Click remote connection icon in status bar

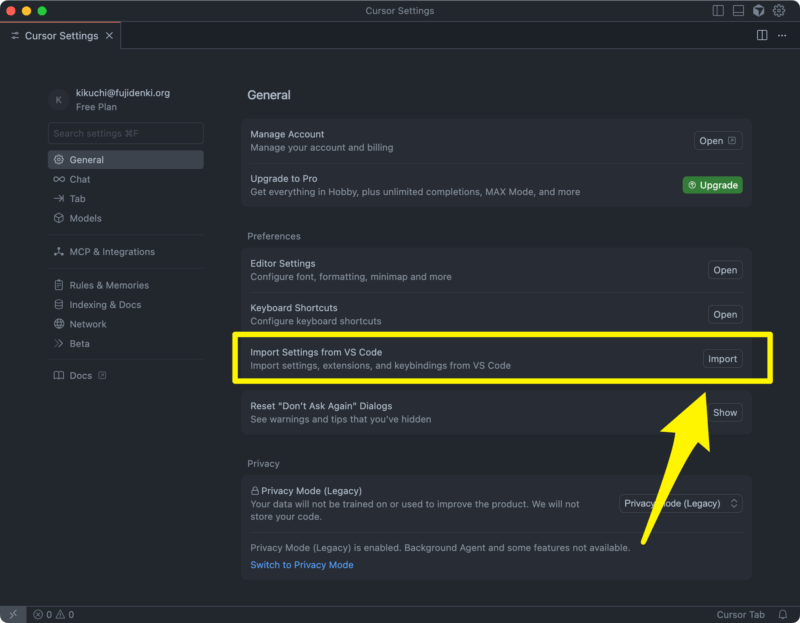pyautogui.click(x=13, y=614)
